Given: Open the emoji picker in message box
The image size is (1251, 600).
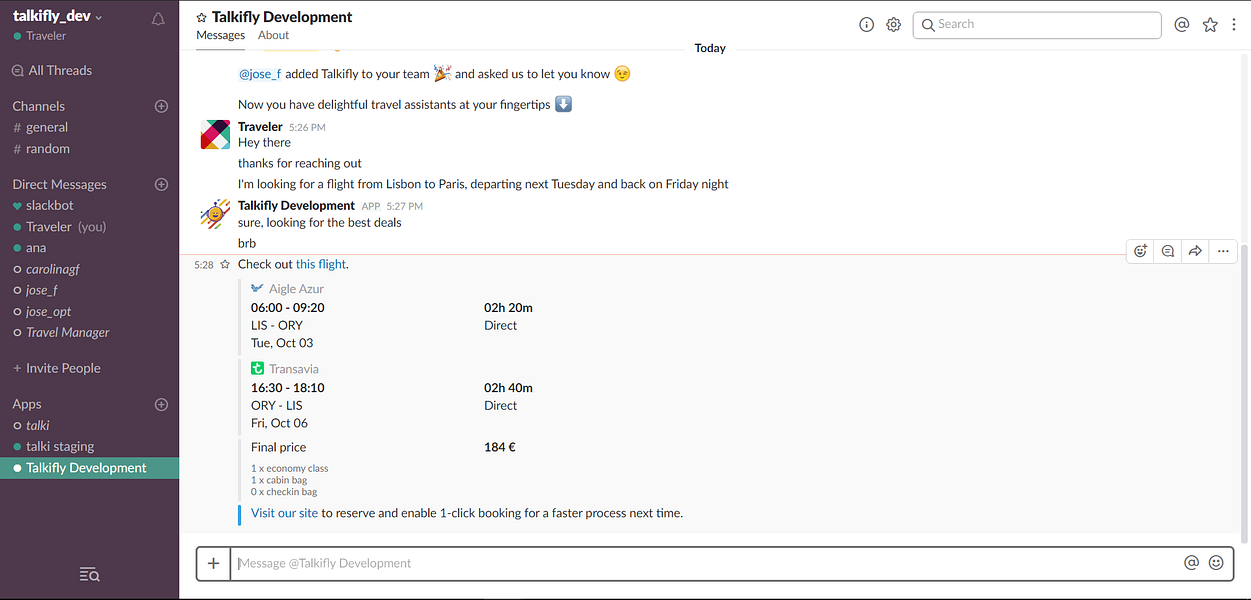Looking at the screenshot, I should (x=1216, y=563).
